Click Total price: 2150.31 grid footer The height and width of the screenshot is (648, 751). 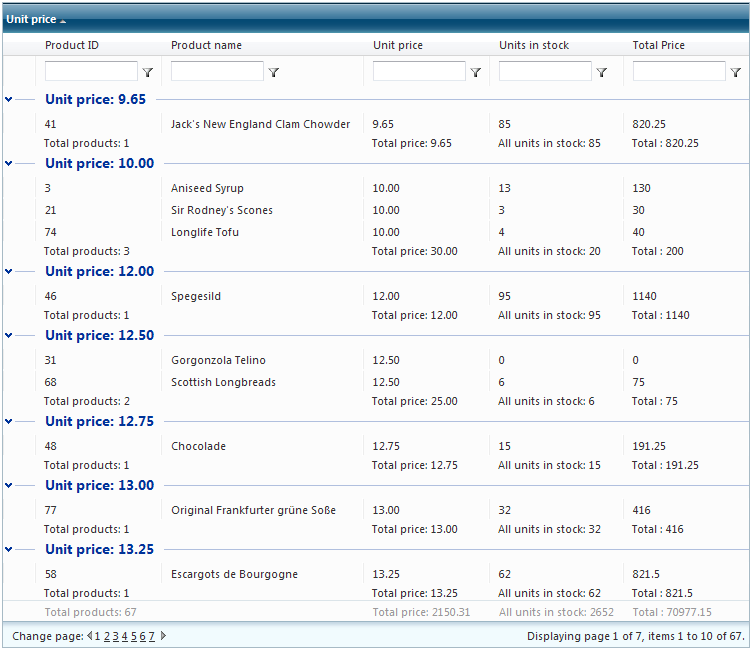421,612
